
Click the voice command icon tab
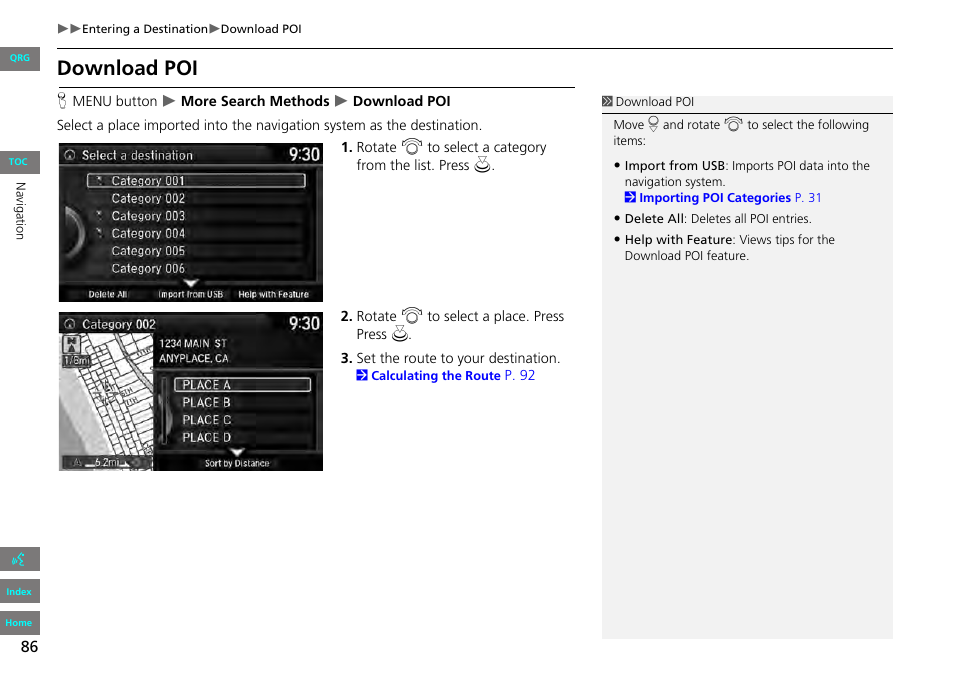click(19, 559)
